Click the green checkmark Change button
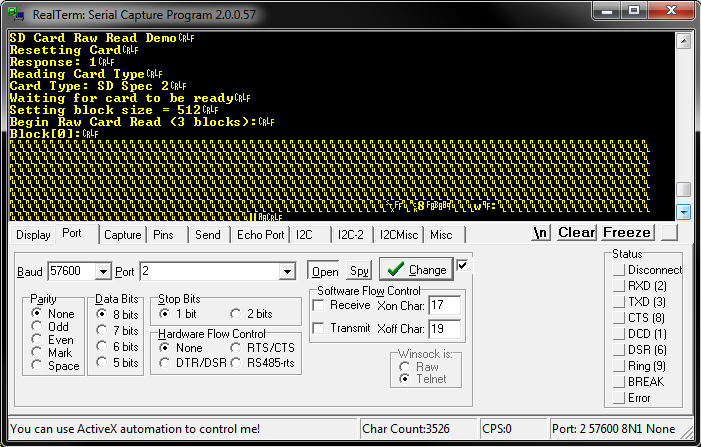 point(416,269)
